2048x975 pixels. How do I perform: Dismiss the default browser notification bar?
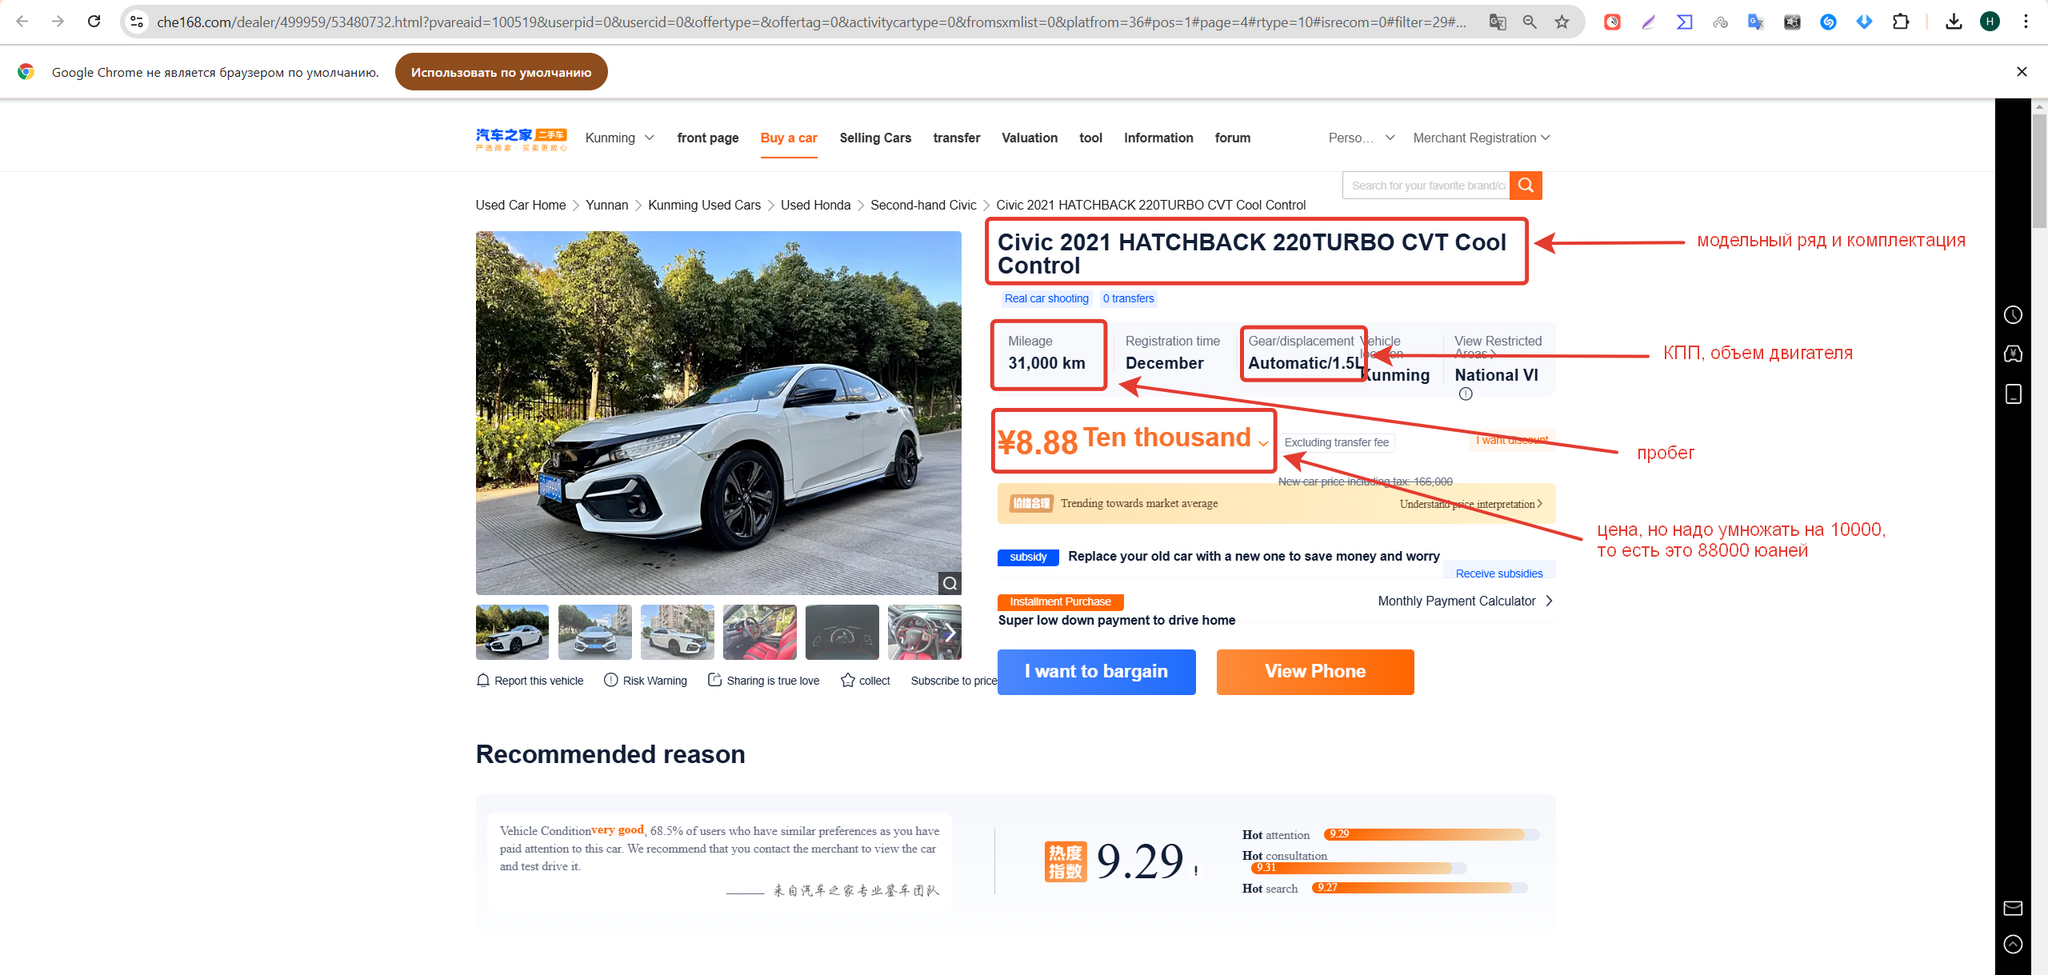click(2022, 72)
